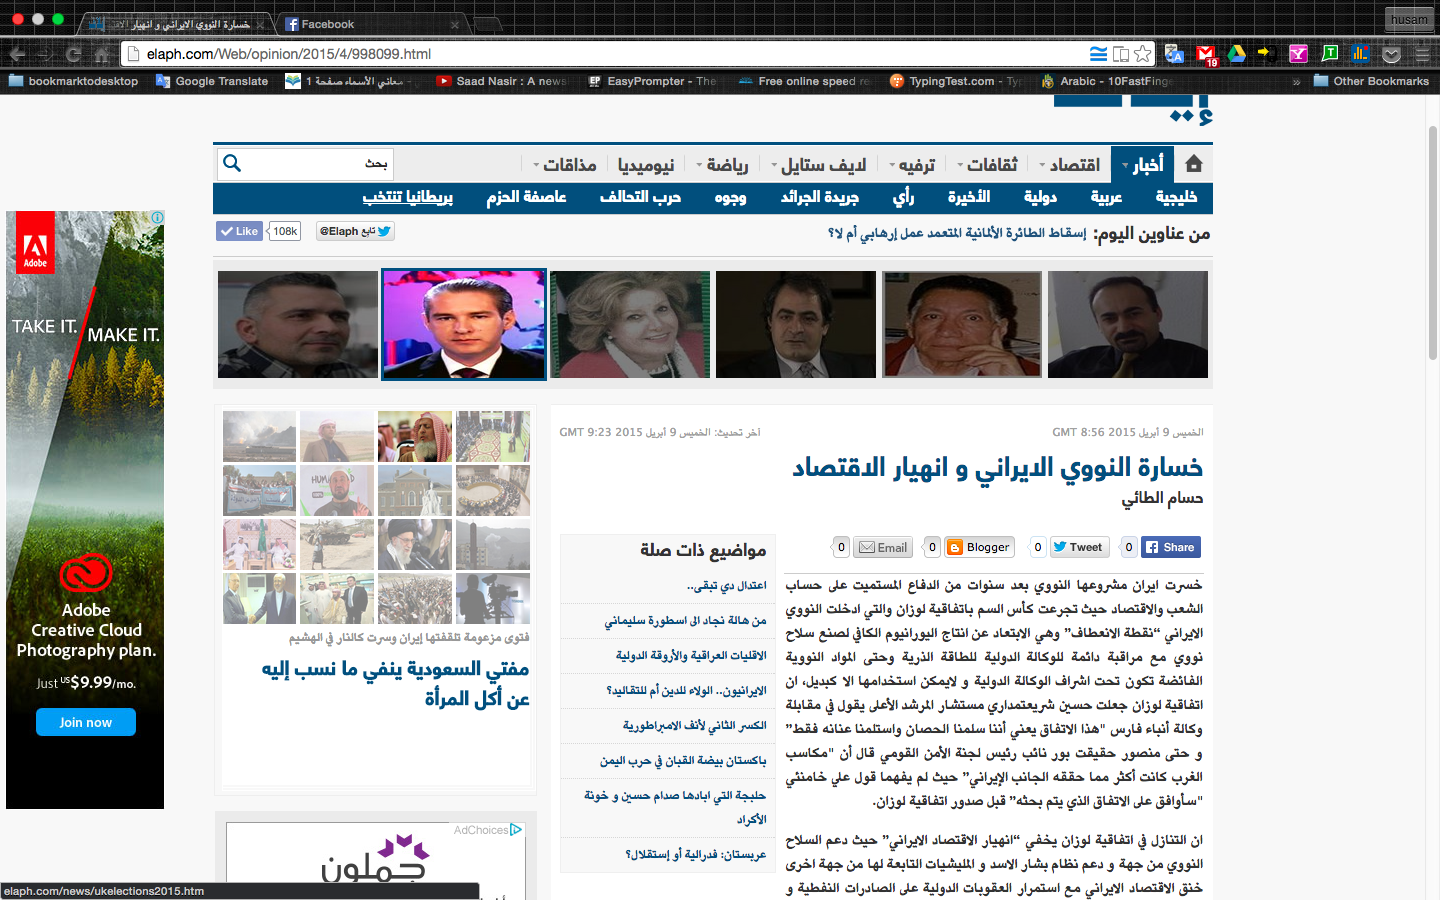Click the search magnifier icon on Elaph
Image resolution: width=1440 pixels, height=900 pixels.
pos(232,164)
